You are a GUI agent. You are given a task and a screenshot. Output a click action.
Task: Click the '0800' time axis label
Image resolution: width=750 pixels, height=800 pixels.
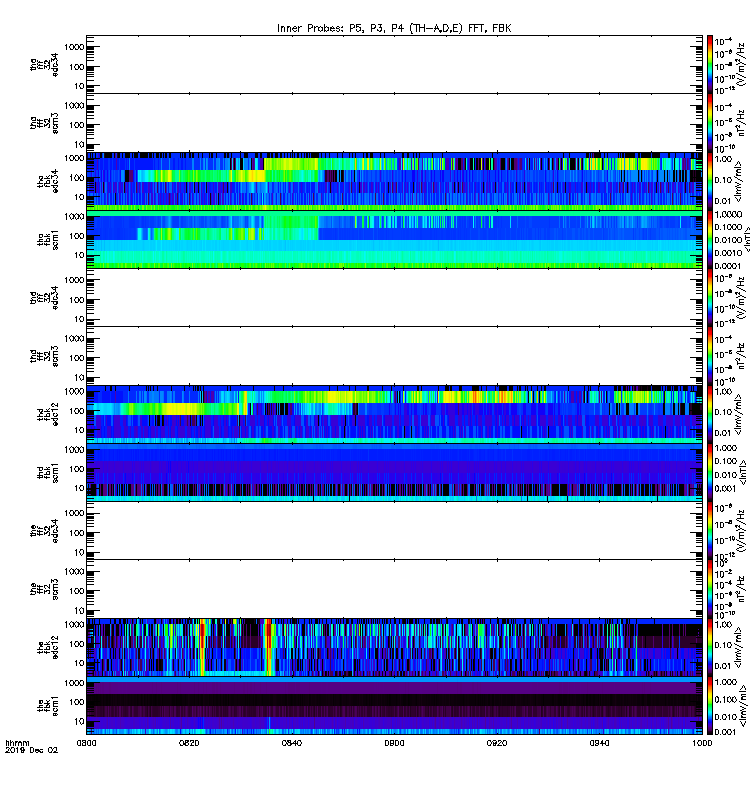point(86,743)
